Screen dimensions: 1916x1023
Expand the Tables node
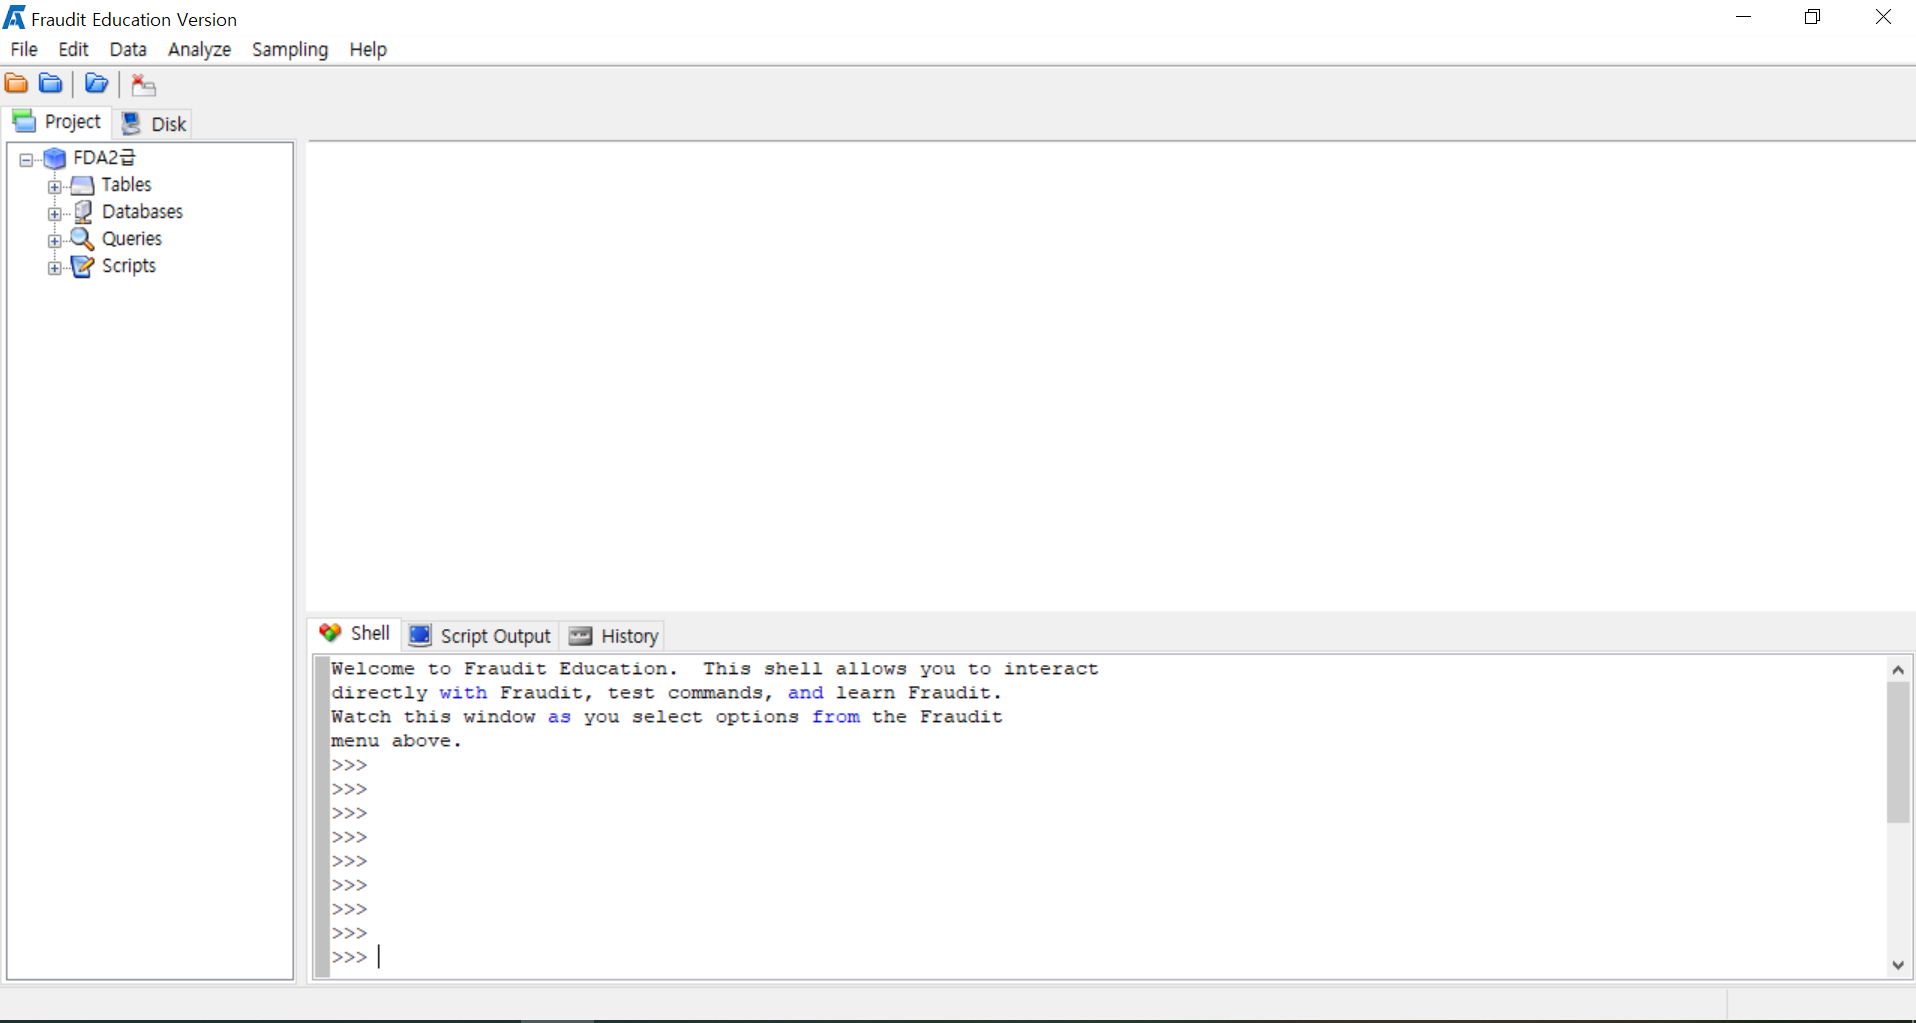tap(55, 186)
